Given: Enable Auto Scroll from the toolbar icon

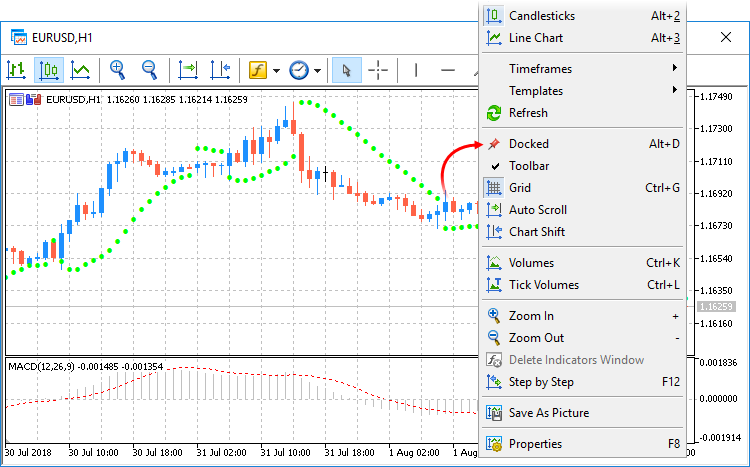Looking at the screenshot, I should pos(188,70).
